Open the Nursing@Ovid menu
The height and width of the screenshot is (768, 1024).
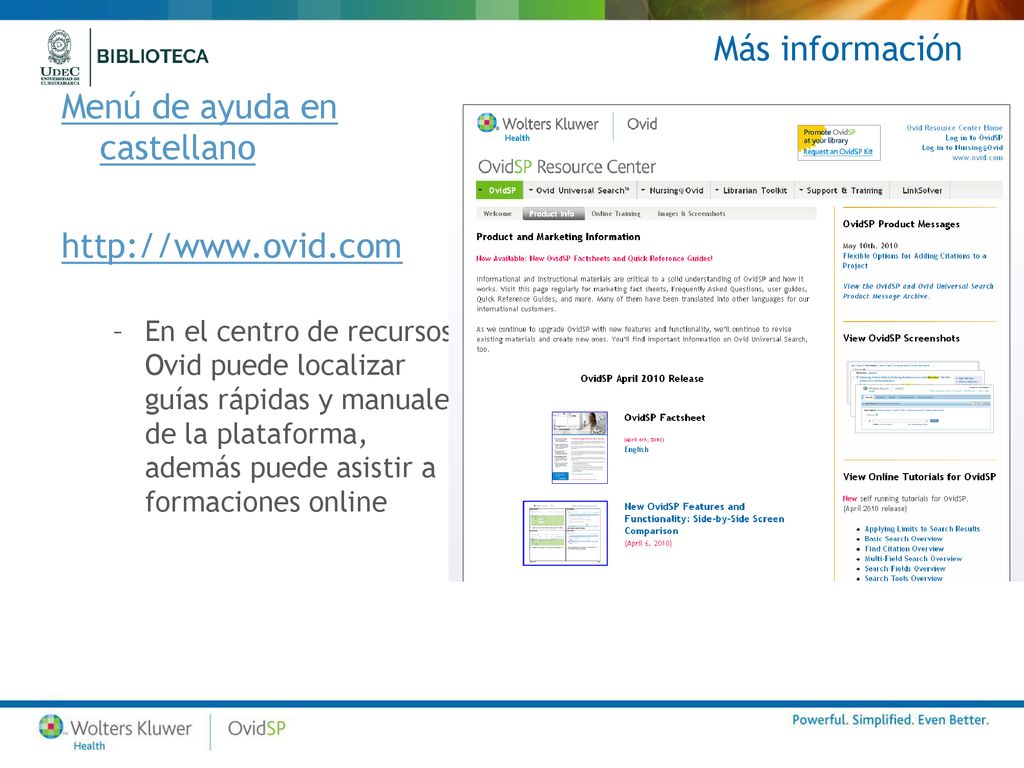[673, 191]
